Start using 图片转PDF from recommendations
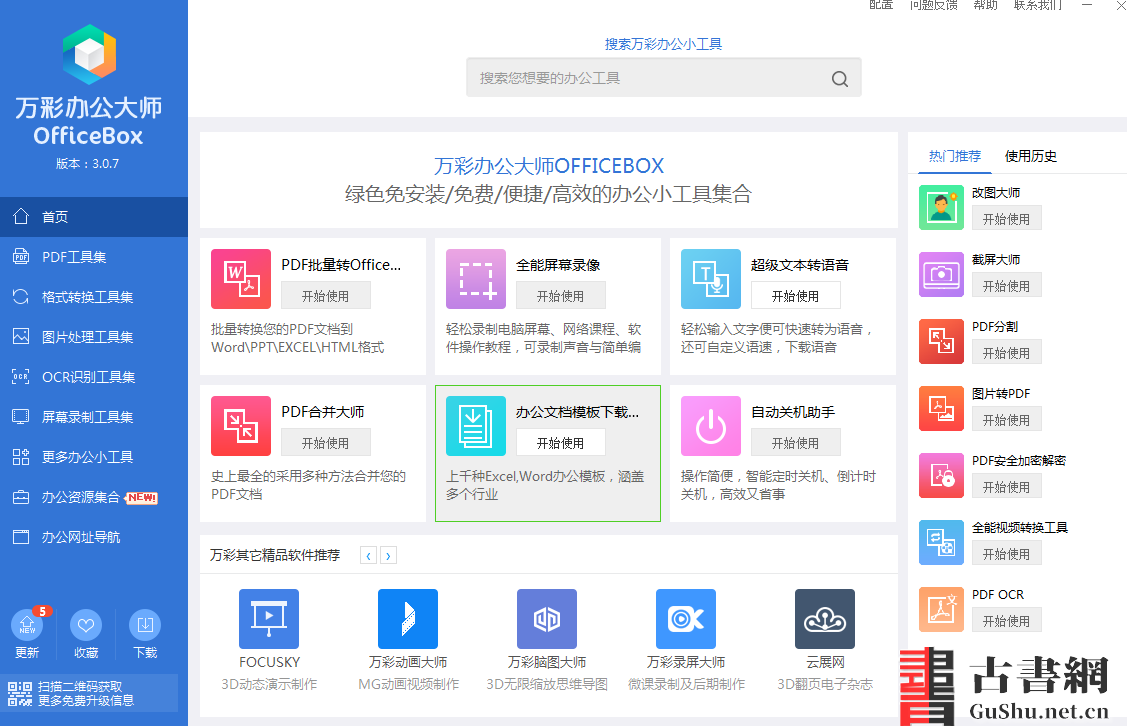 [1006, 420]
